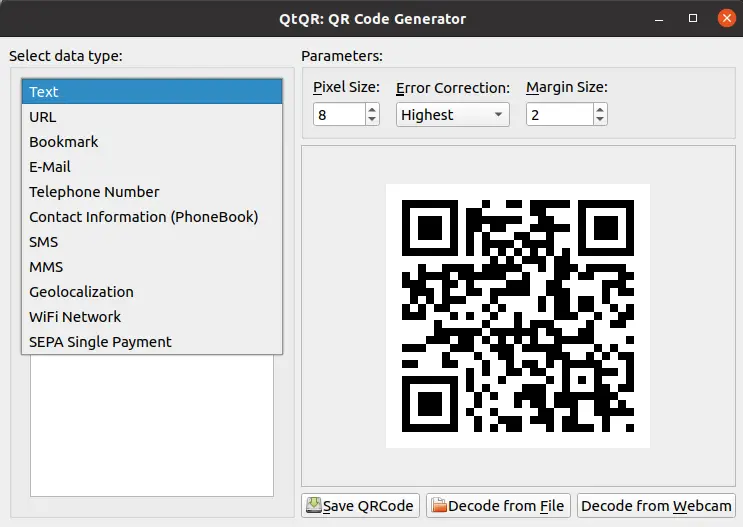The width and height of the screenshot is (743, 527).
Task: Select E-Mail in the dropdown list
Action: tap(152, 167)
